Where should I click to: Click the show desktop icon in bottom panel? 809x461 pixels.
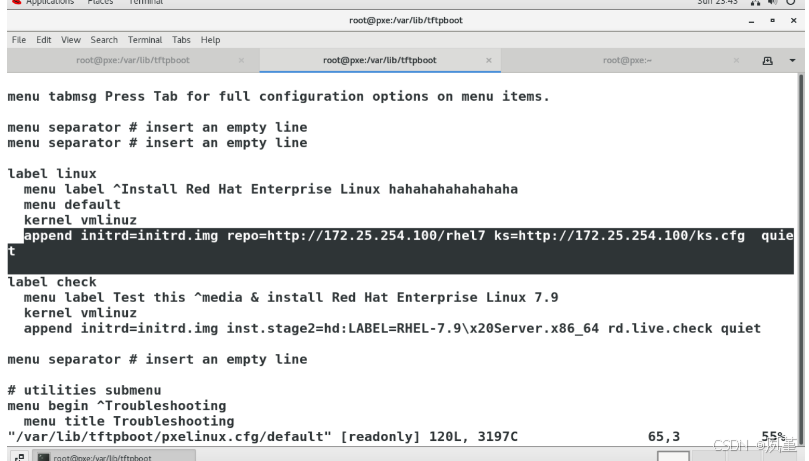(x=19, y=457)
